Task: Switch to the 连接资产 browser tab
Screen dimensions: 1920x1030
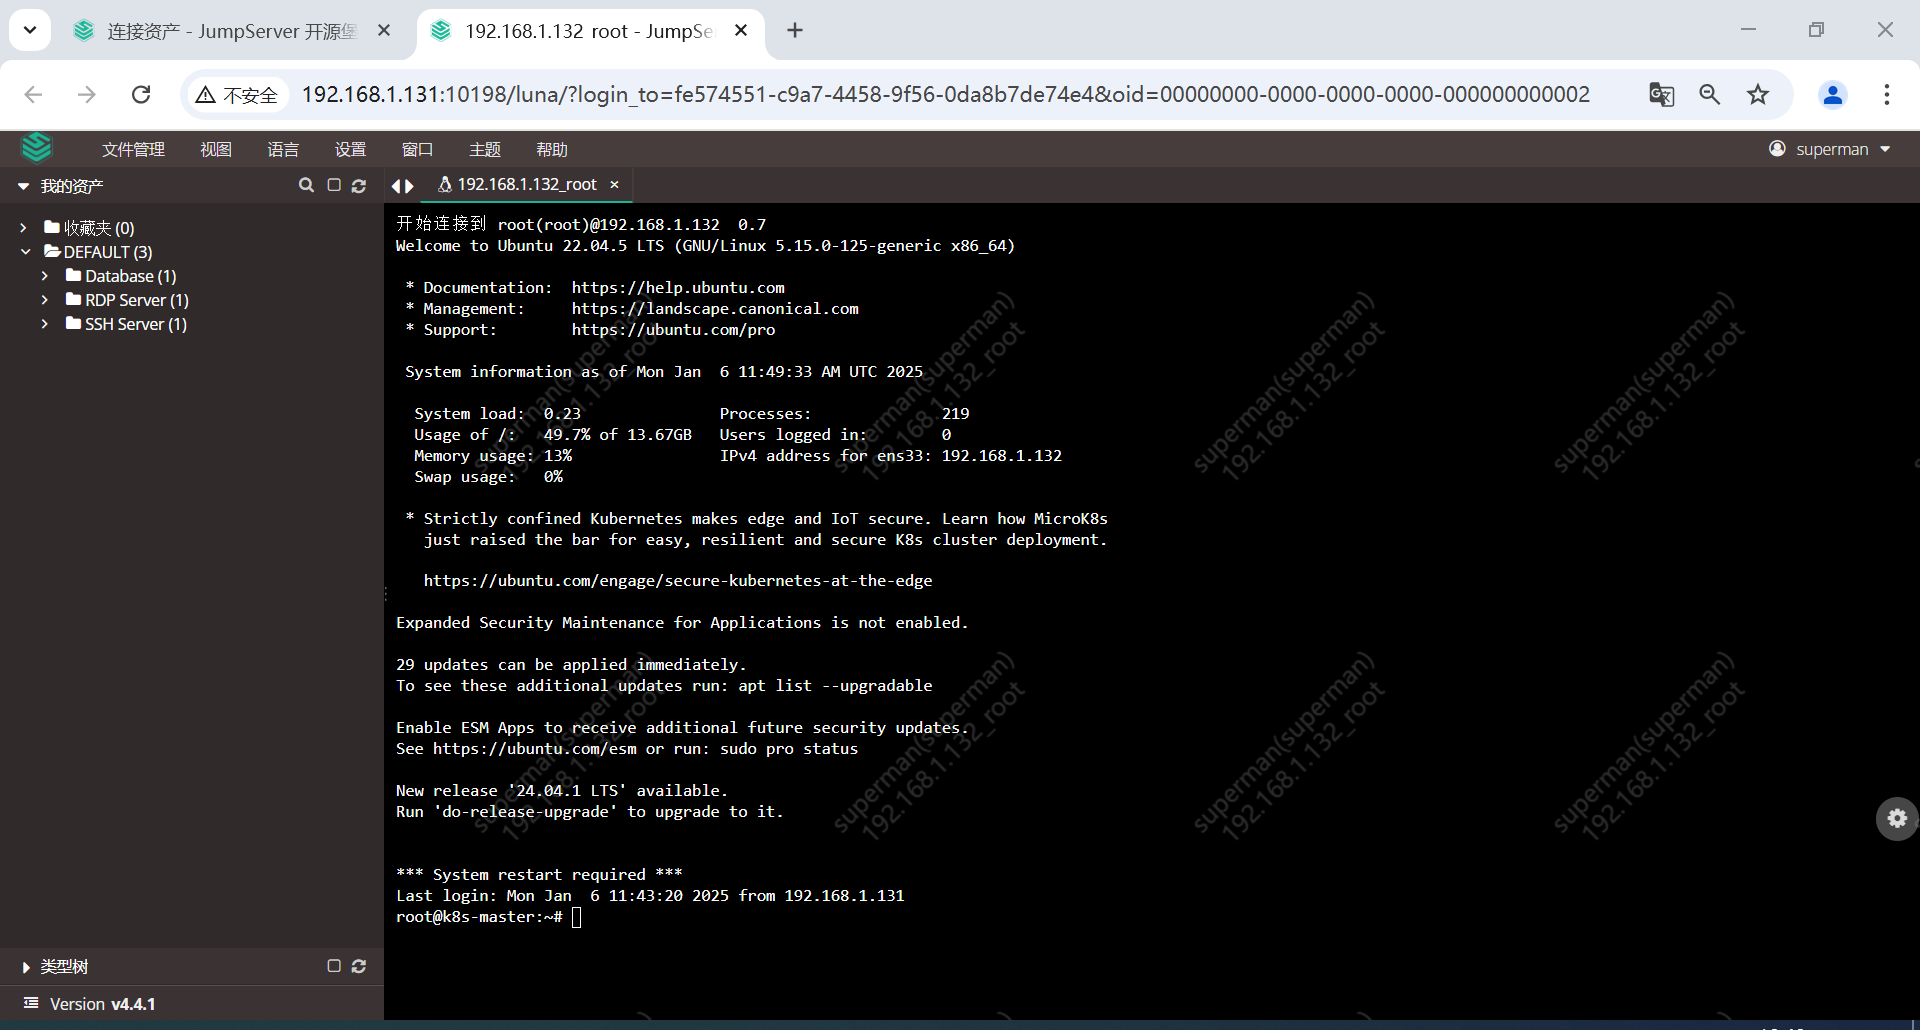Action: pyautogui.click(x=232, y=31)
